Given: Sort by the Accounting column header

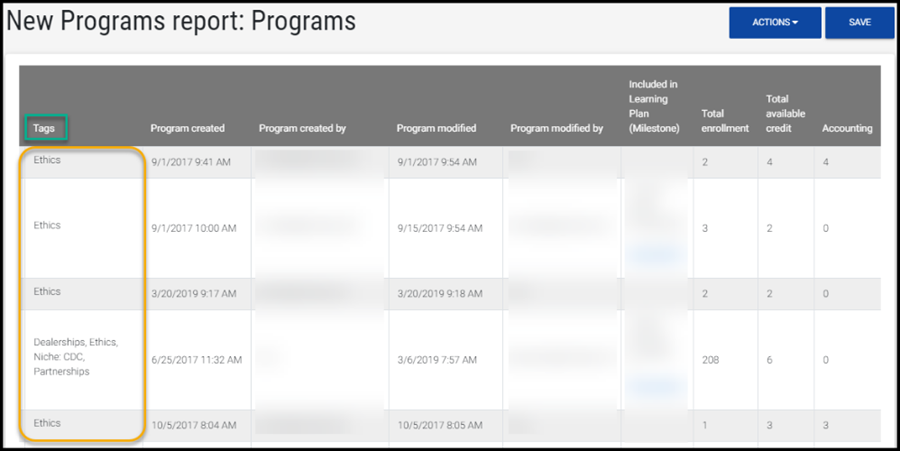Looking at the screenshot, I should [x=847, y=128].
